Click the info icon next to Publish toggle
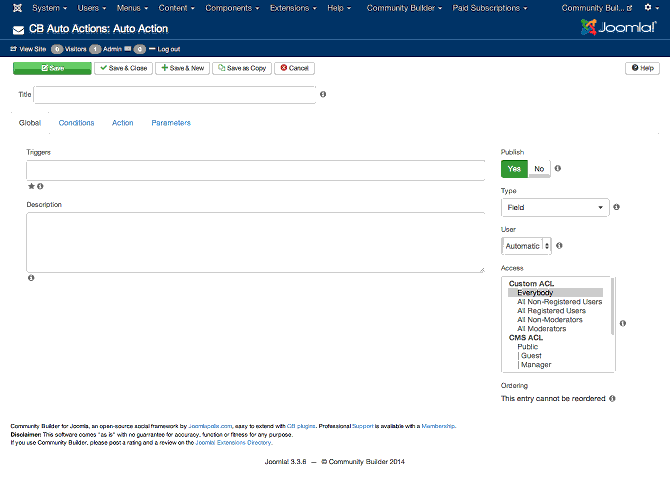 pos(558,168)
